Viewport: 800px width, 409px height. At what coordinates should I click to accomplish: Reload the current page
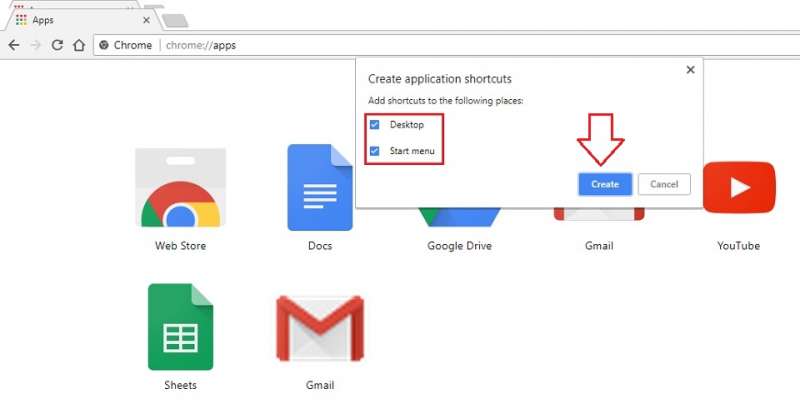point(57,45)
